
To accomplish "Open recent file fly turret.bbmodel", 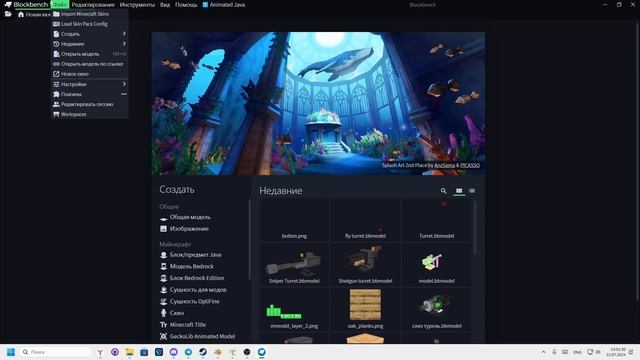I will (x=365, y=220).
